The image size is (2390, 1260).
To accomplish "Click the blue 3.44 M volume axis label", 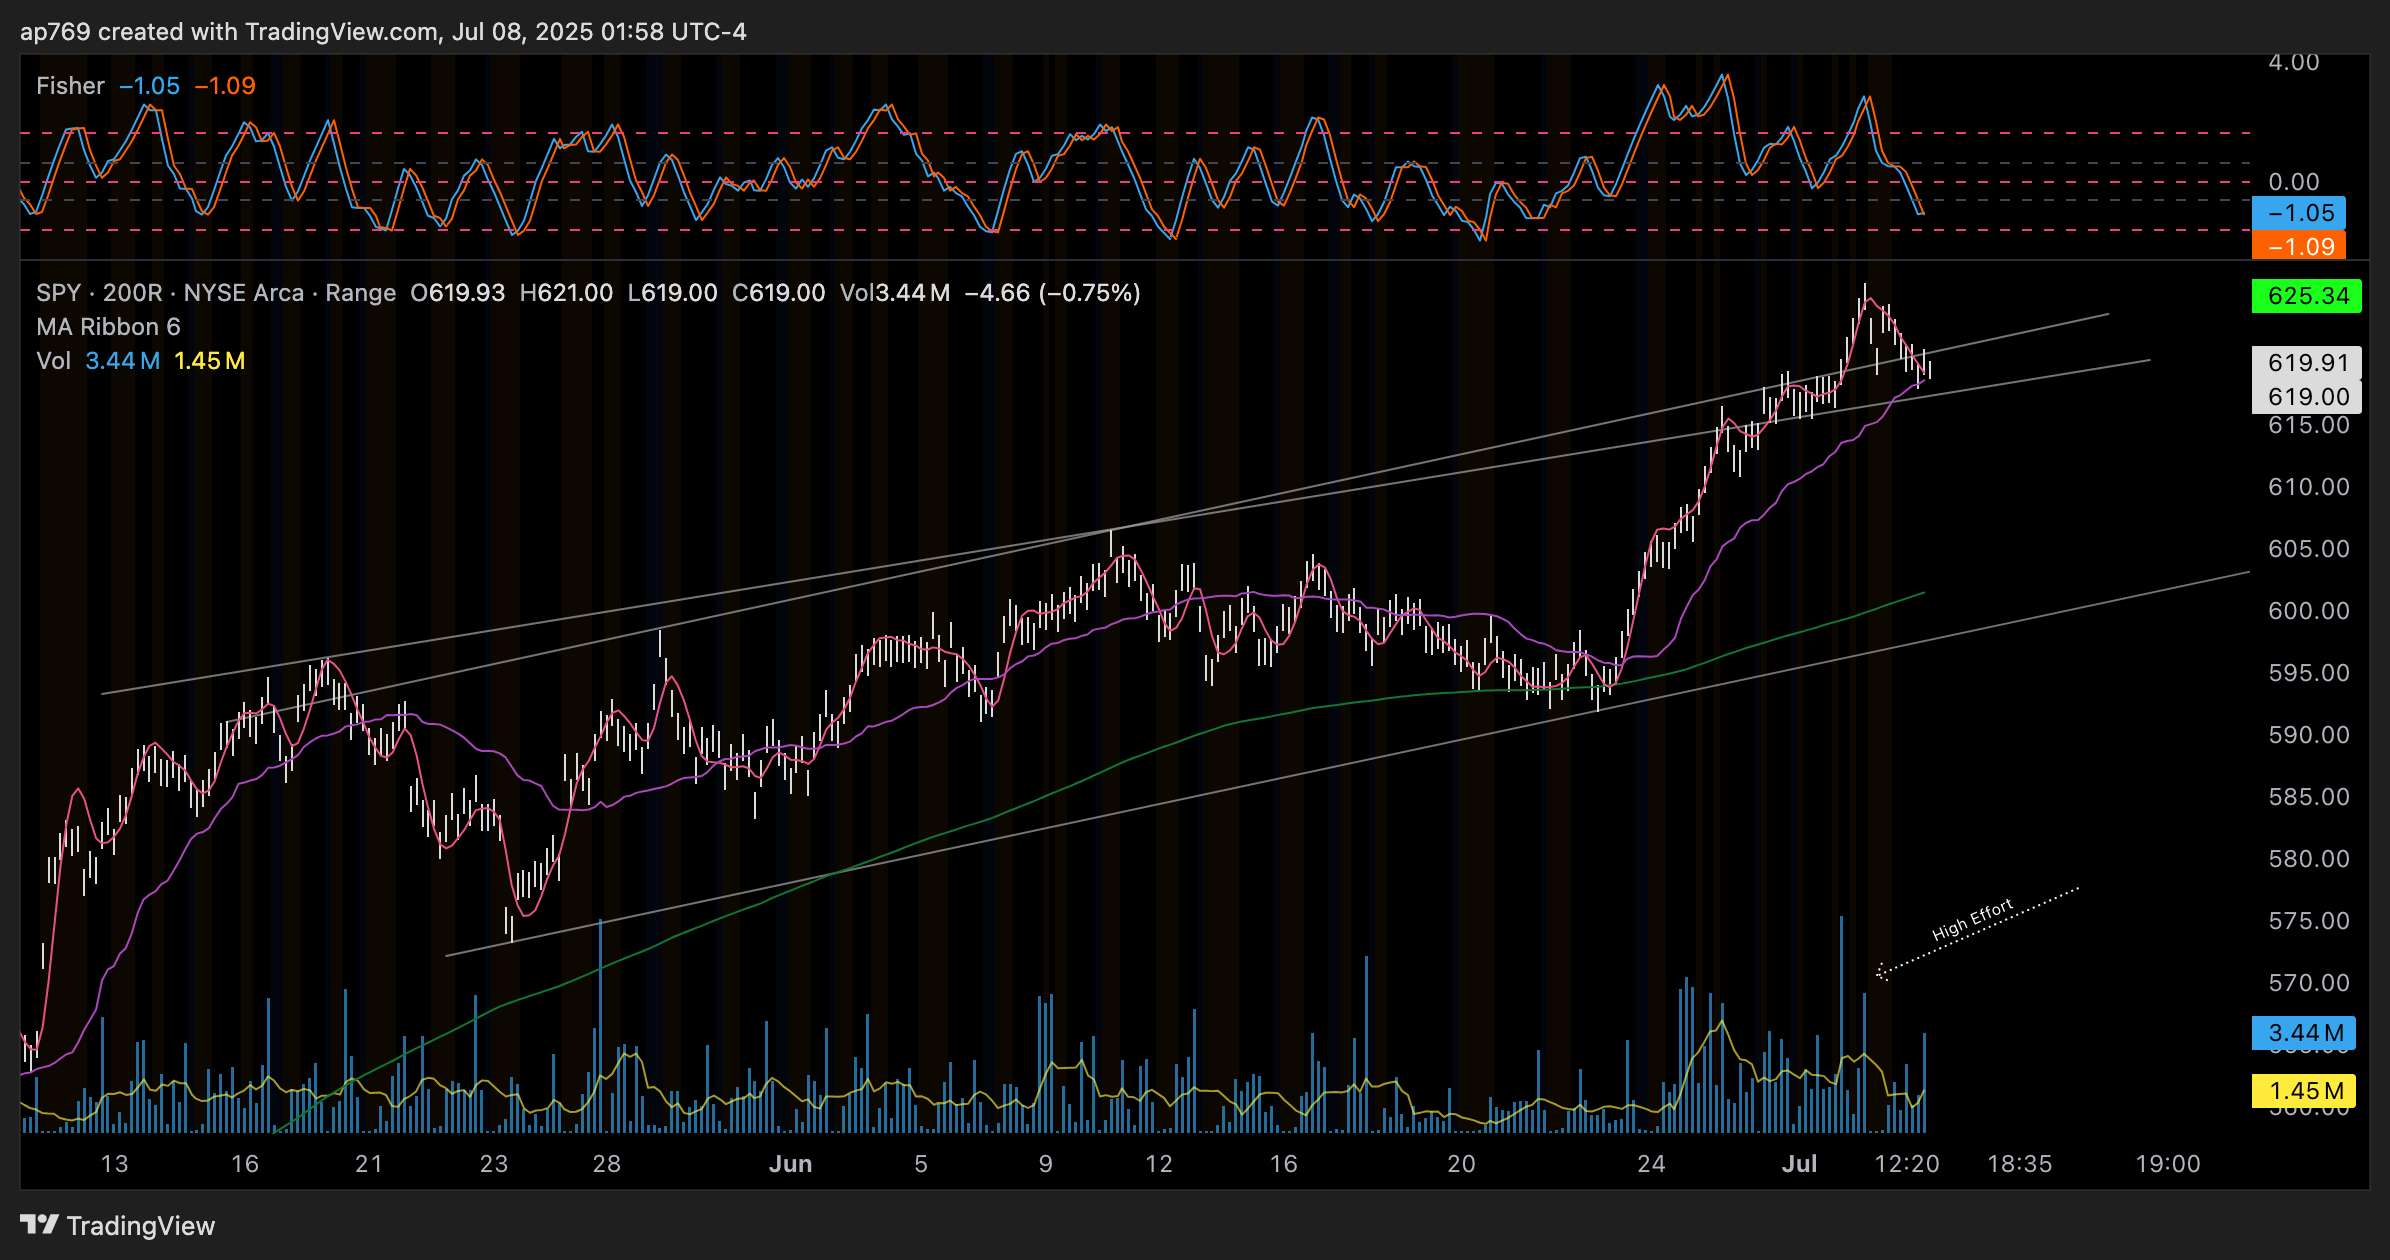I will point(2304,1033).
